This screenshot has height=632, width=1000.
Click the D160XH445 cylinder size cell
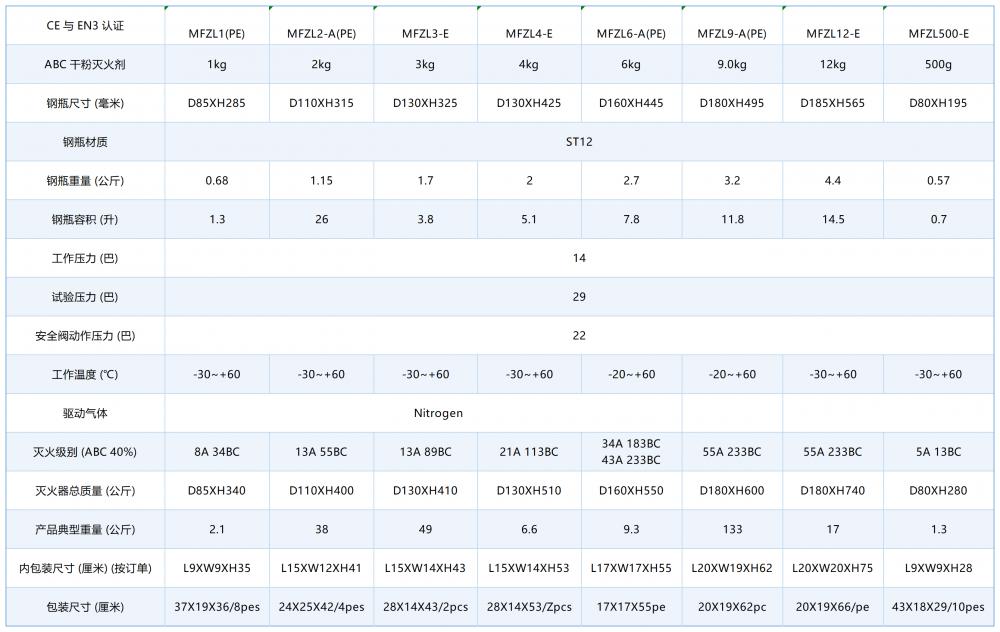631,103
